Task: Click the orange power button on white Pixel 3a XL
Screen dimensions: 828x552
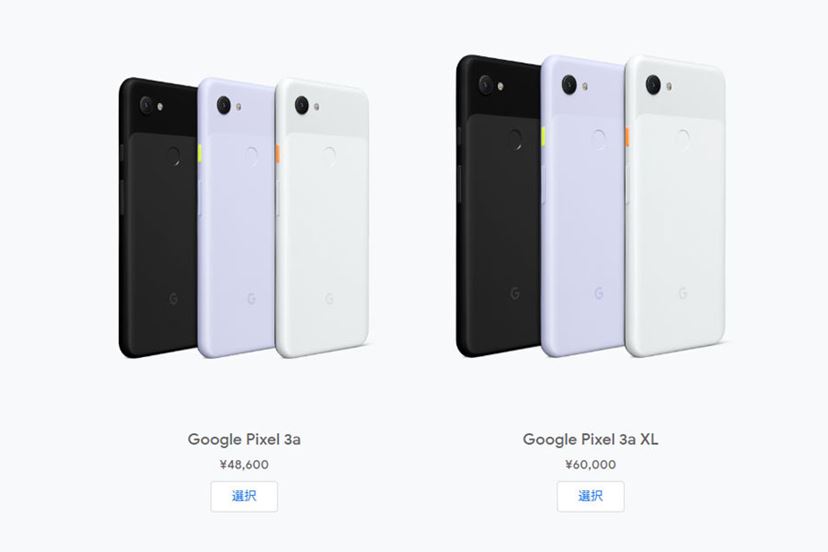Action: (x=627, y=137)
